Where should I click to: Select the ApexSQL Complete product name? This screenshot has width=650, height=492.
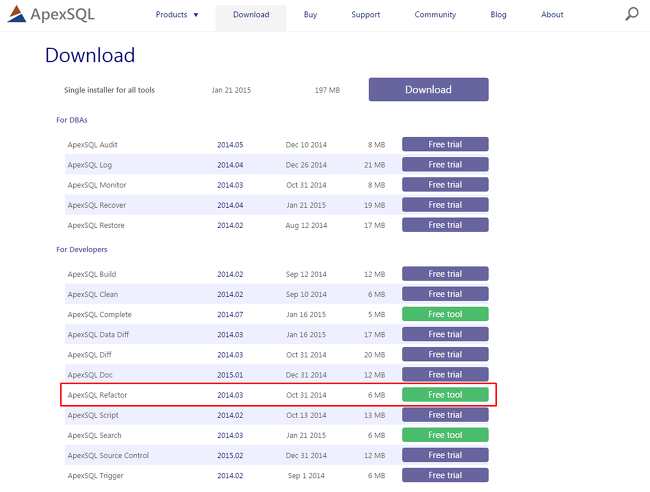pos(99,315)
